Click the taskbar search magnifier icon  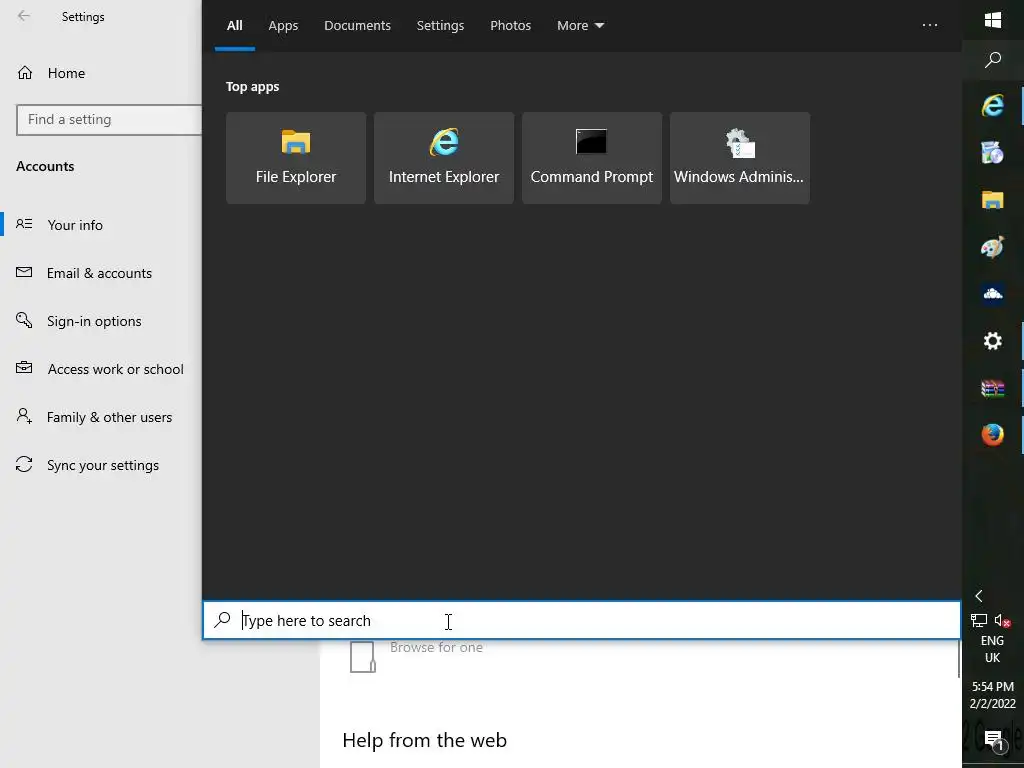coord(993,60)
